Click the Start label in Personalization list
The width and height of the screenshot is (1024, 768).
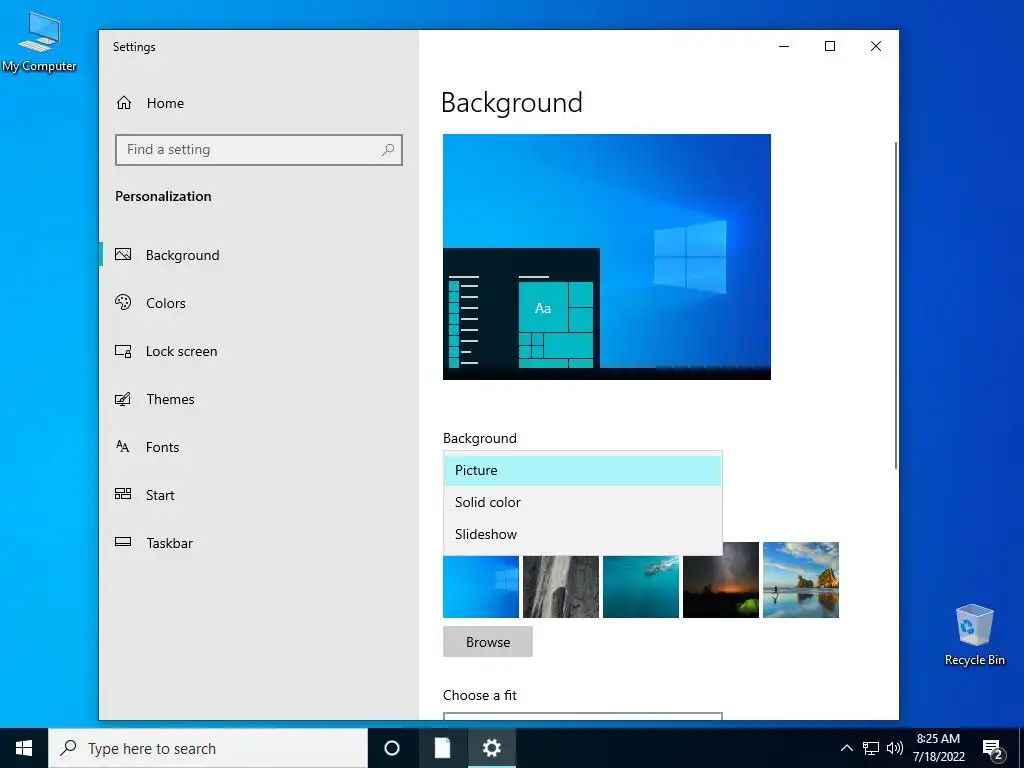click(x=160, y=495)
